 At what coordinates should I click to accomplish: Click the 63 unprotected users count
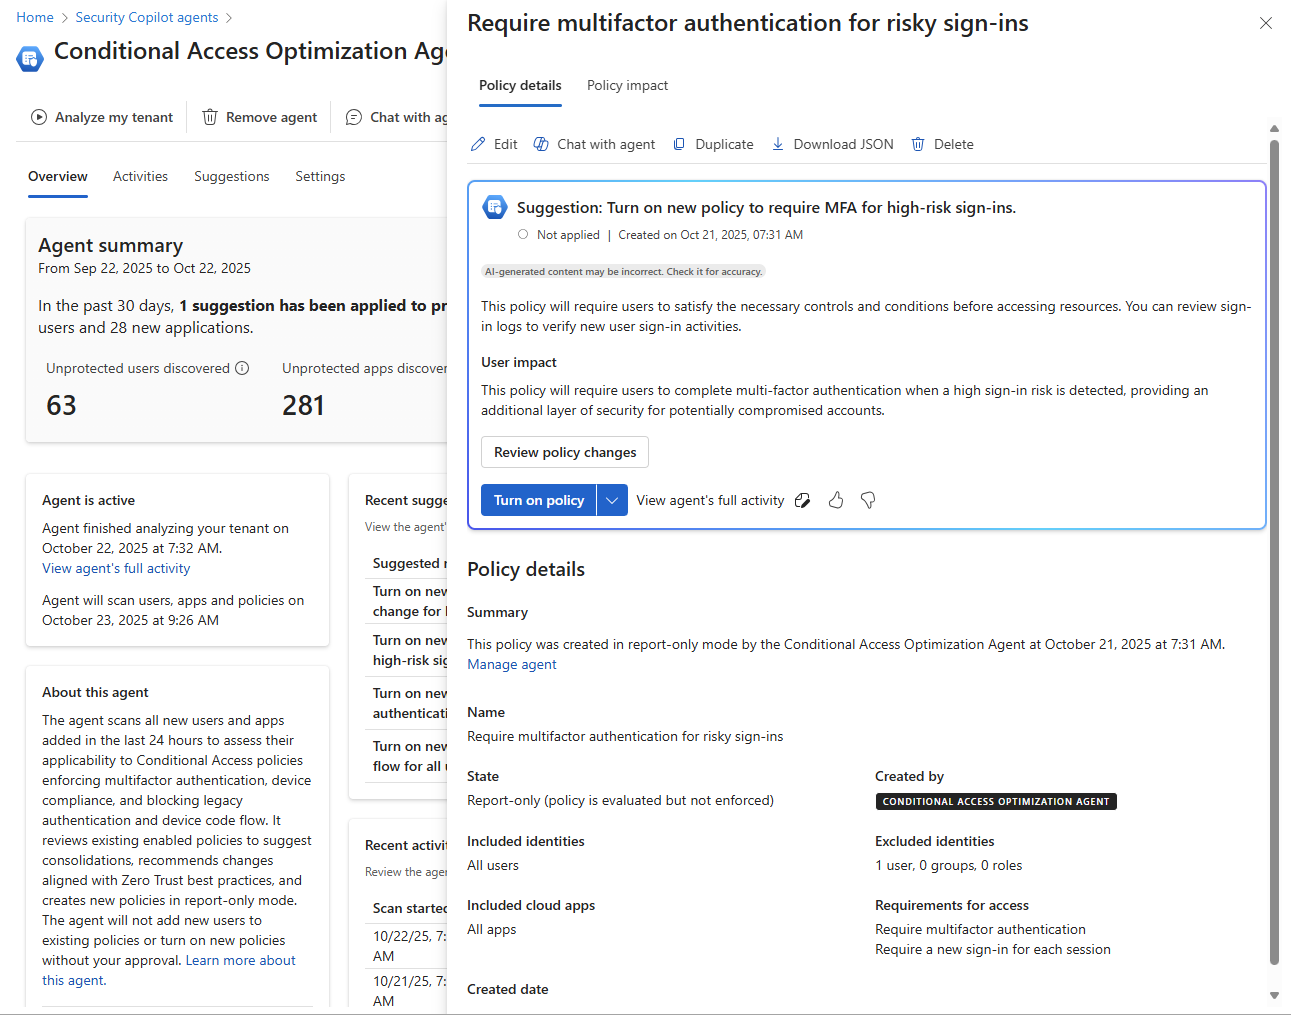(x=61, y=405)
